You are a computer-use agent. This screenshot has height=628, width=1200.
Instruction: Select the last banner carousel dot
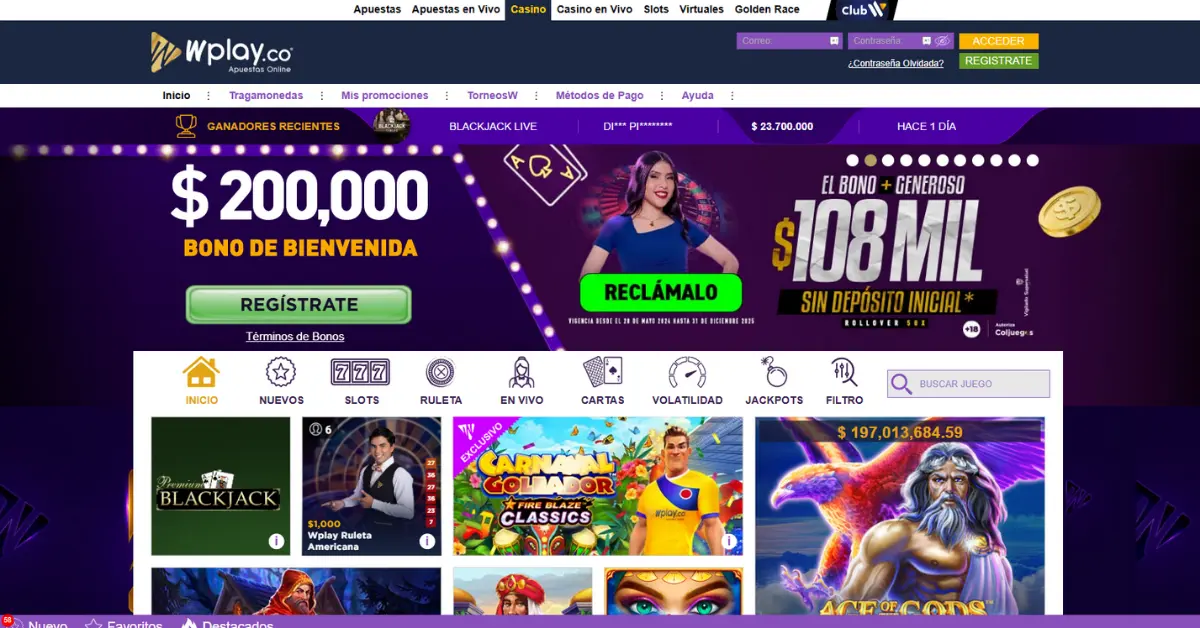(1032, 160)
